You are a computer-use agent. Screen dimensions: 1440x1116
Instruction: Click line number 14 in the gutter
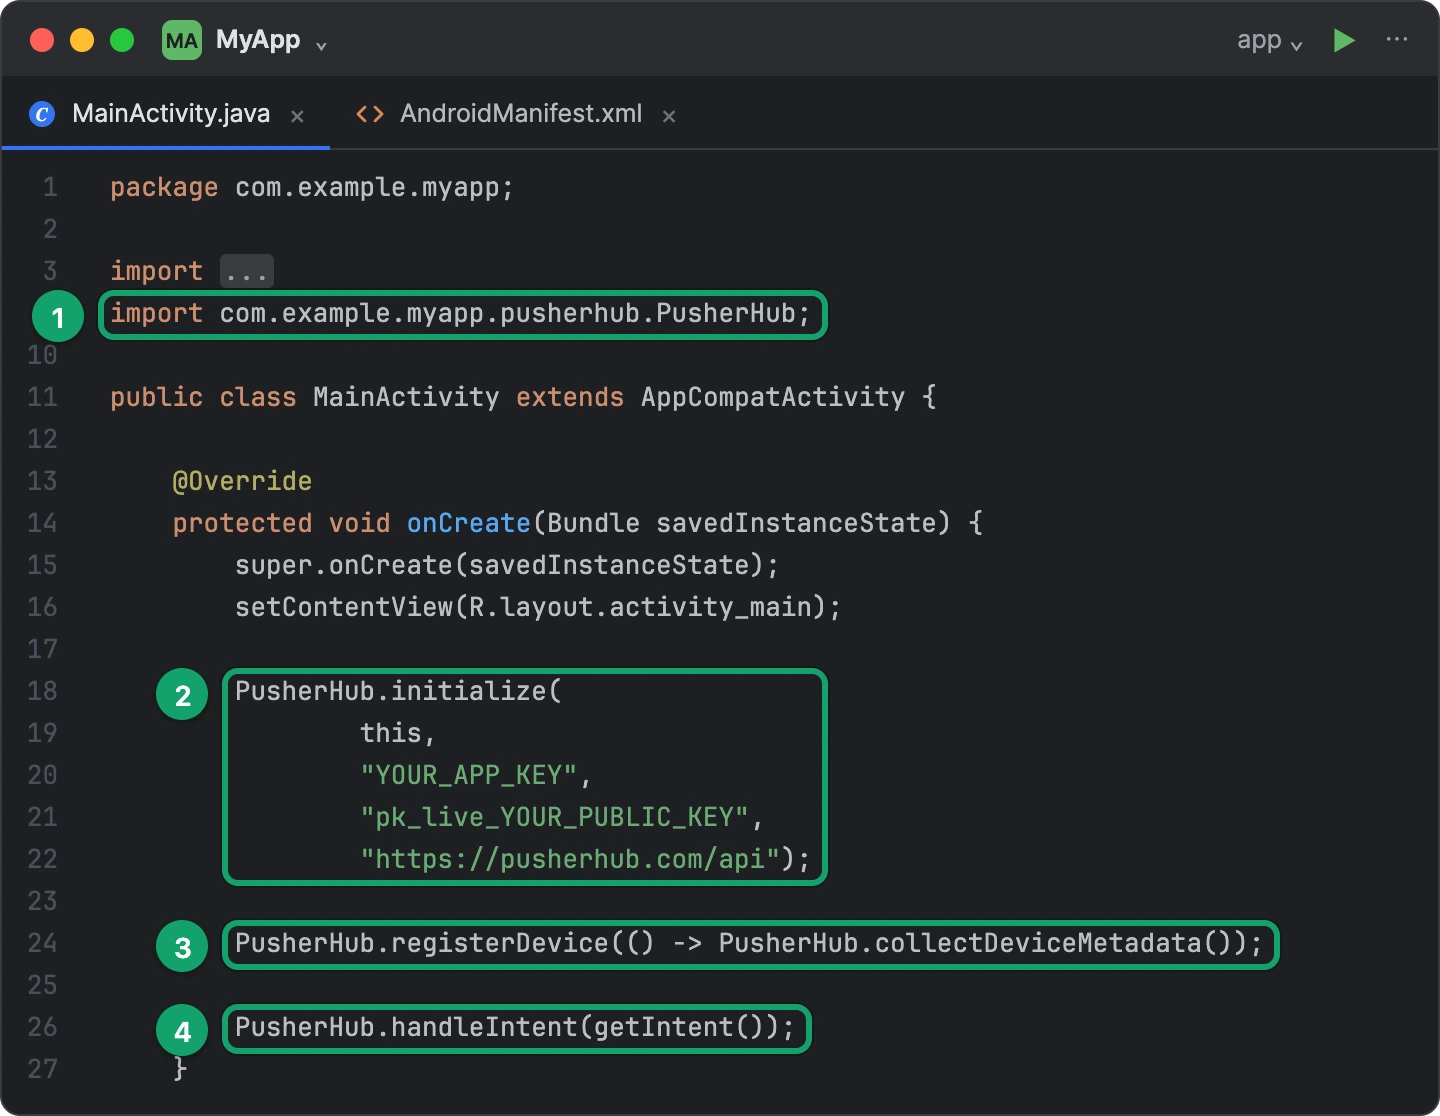pos(42,523)
